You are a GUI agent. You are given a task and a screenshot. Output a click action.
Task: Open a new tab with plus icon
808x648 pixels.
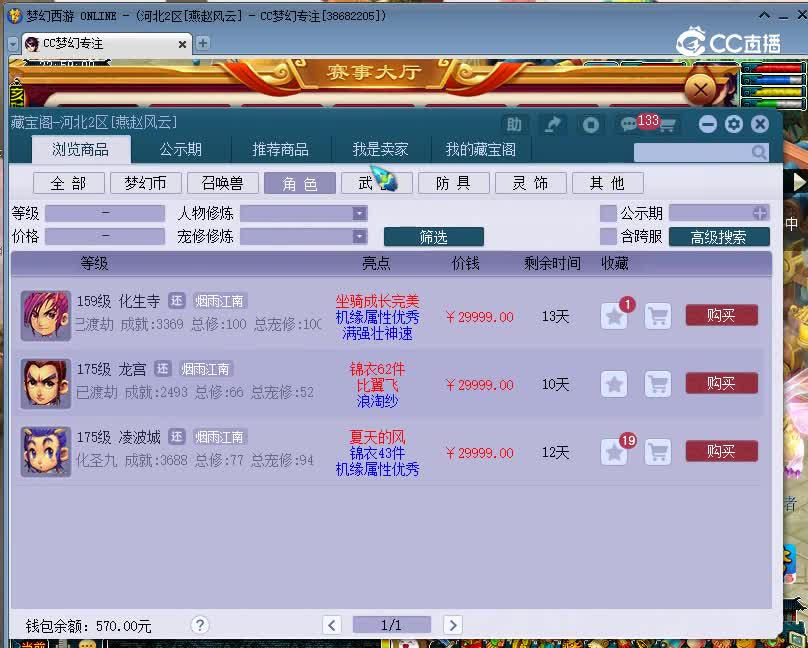pyautogui.click(x=203, y=43)
